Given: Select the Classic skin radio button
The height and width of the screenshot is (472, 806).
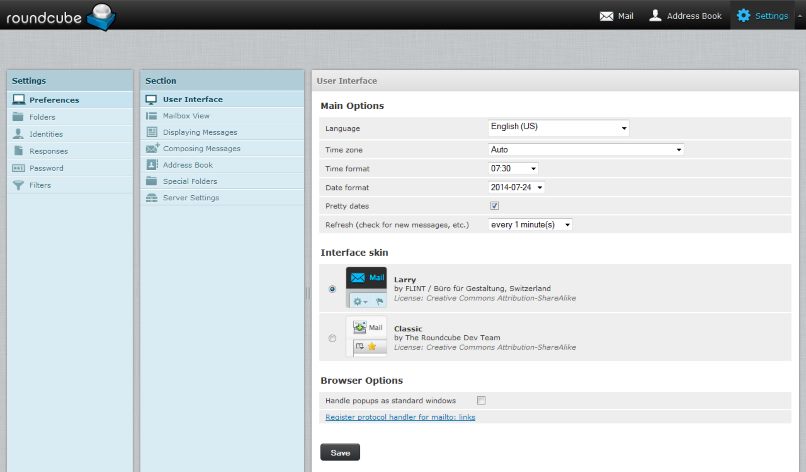Looking at the screenshot, I should click(x=332, y=338).
